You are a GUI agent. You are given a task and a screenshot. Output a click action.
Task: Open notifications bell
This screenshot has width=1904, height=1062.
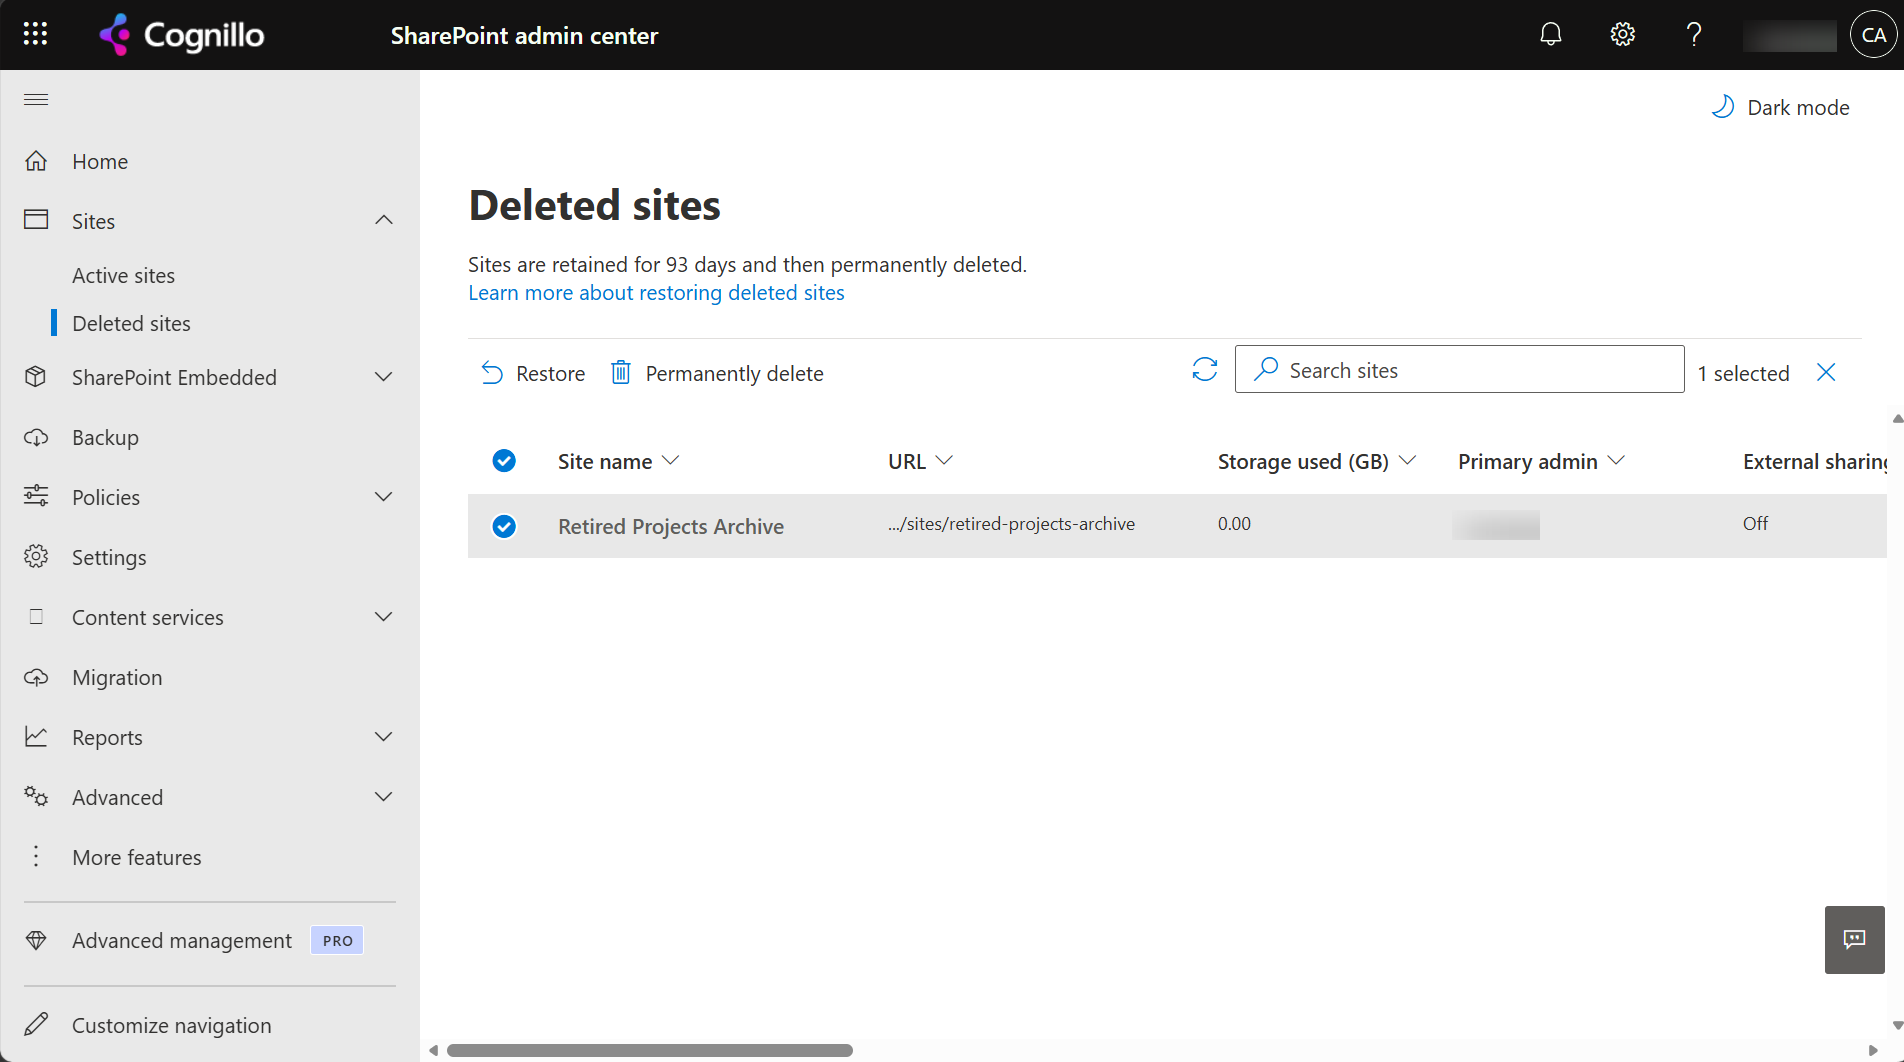[x=1551, y=34]
